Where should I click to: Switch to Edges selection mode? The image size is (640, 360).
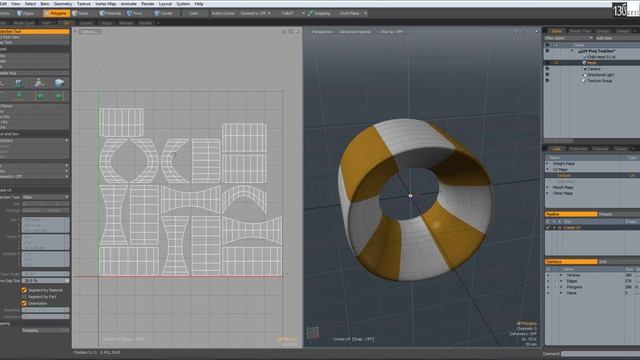(25, 13)
